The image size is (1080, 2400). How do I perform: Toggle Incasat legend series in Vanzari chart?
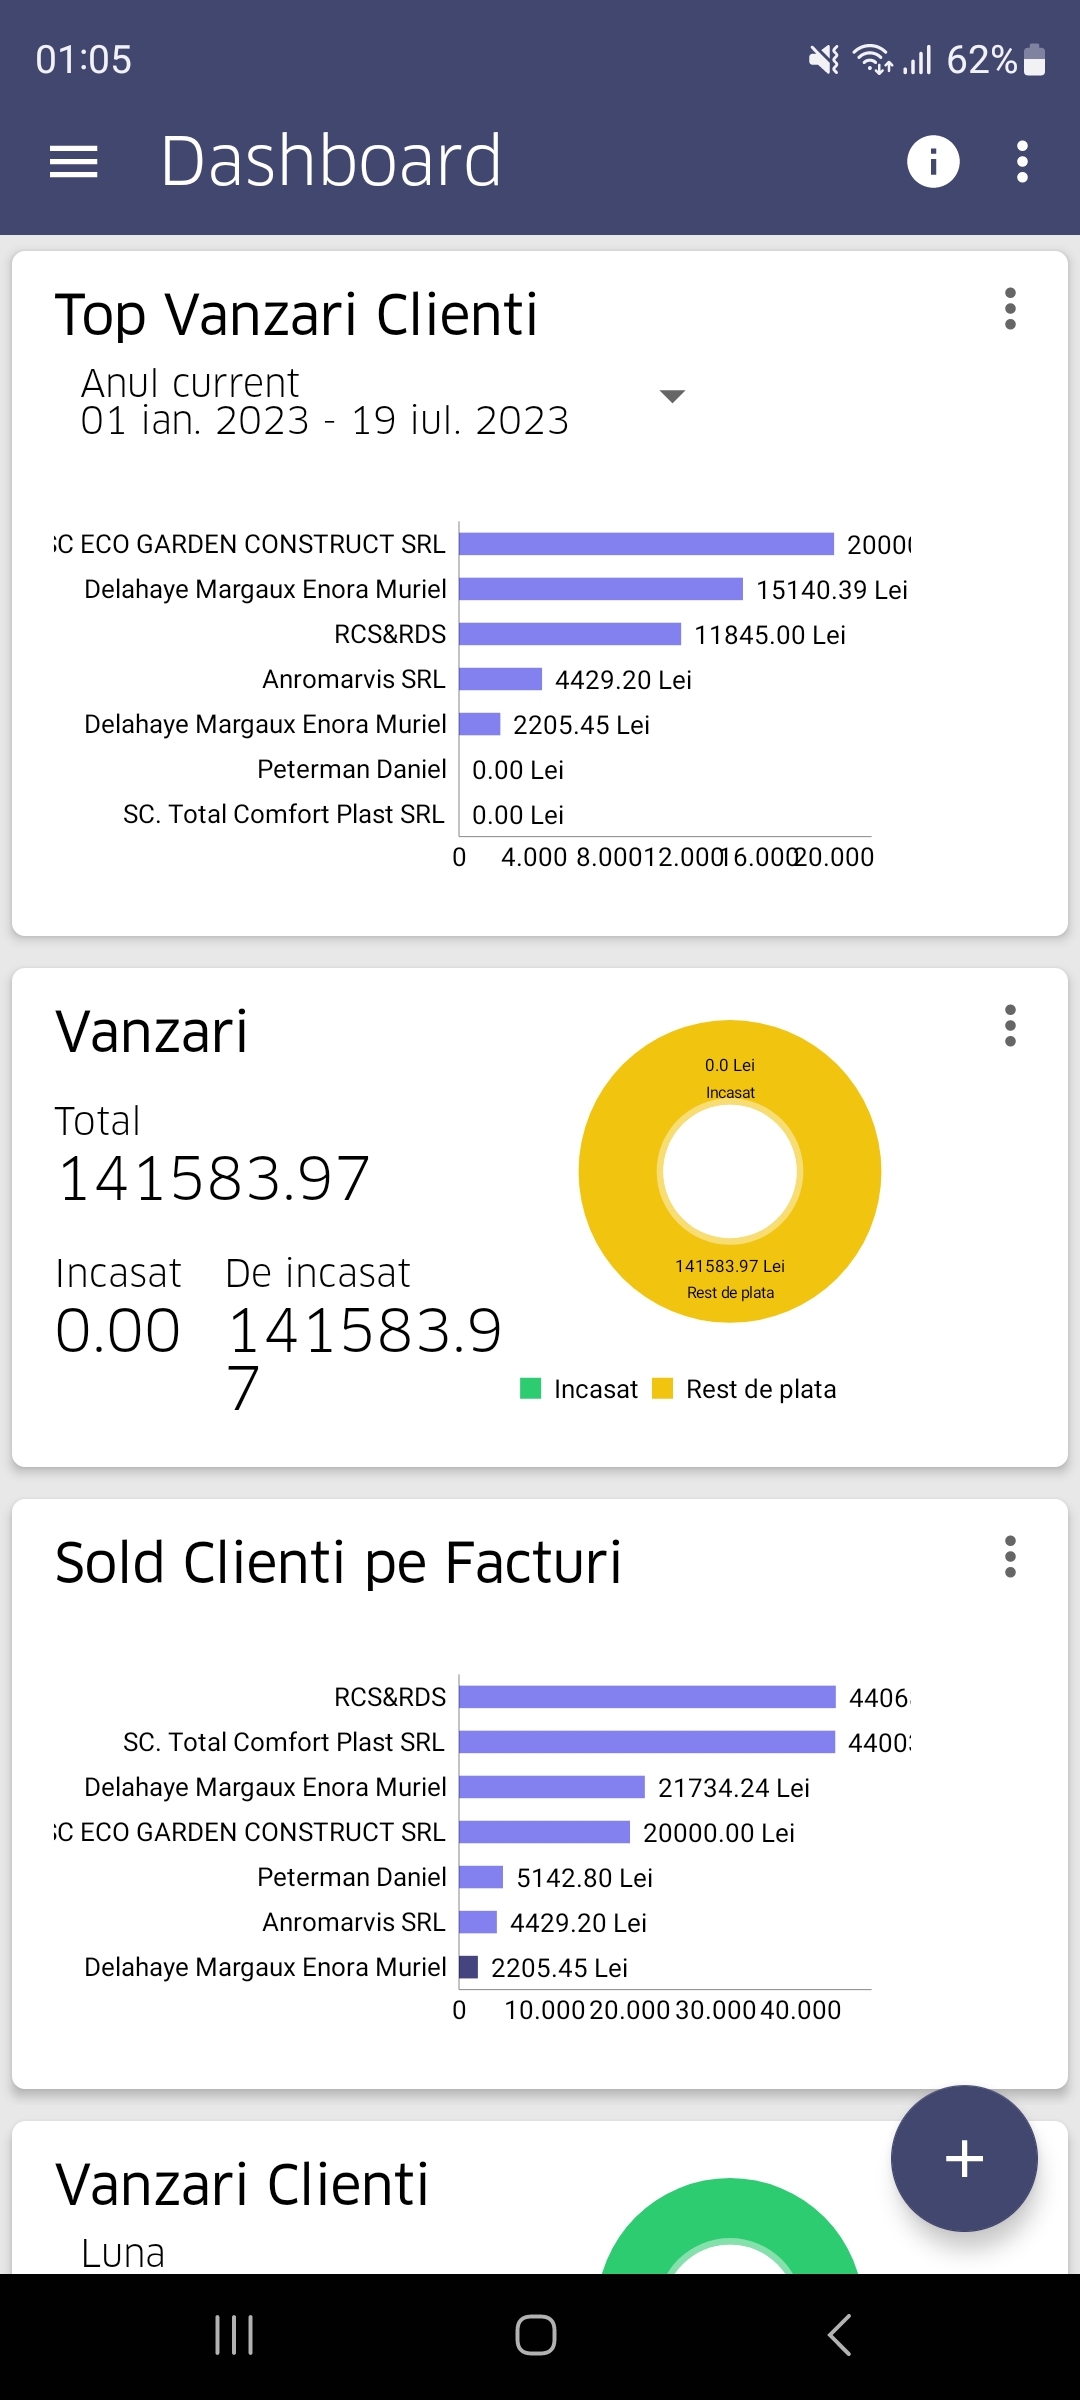(579, 1389)
